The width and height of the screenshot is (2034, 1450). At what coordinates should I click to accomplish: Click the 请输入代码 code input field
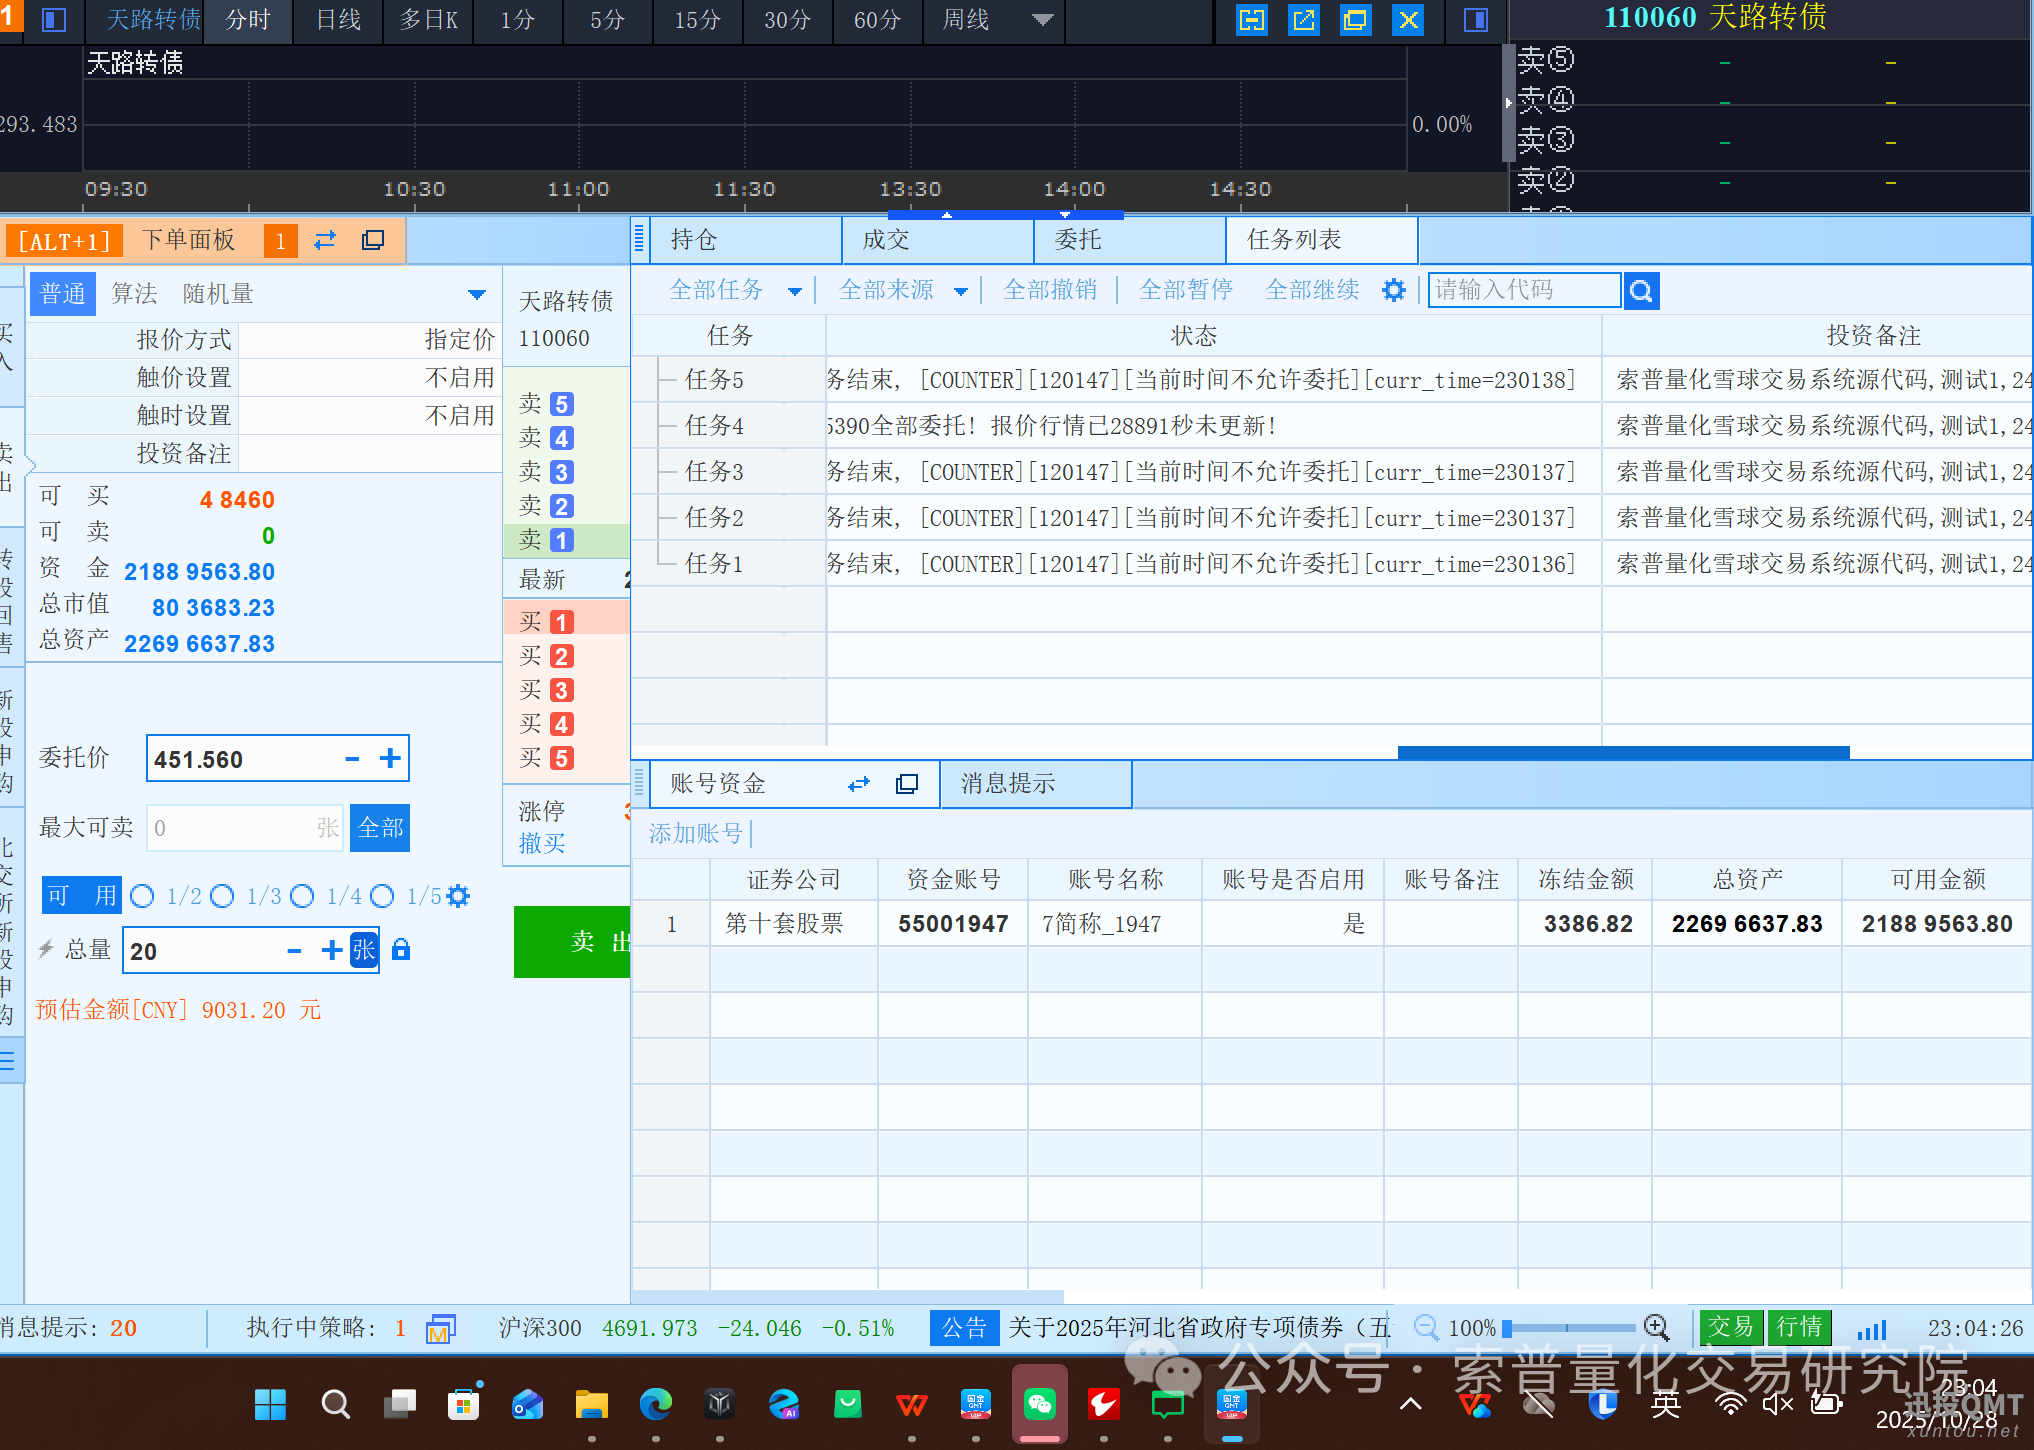(1524, 289)
